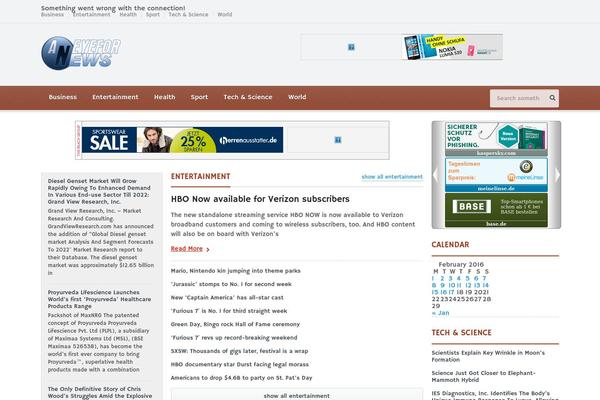Click the top gray Health link

coord(128,15)
